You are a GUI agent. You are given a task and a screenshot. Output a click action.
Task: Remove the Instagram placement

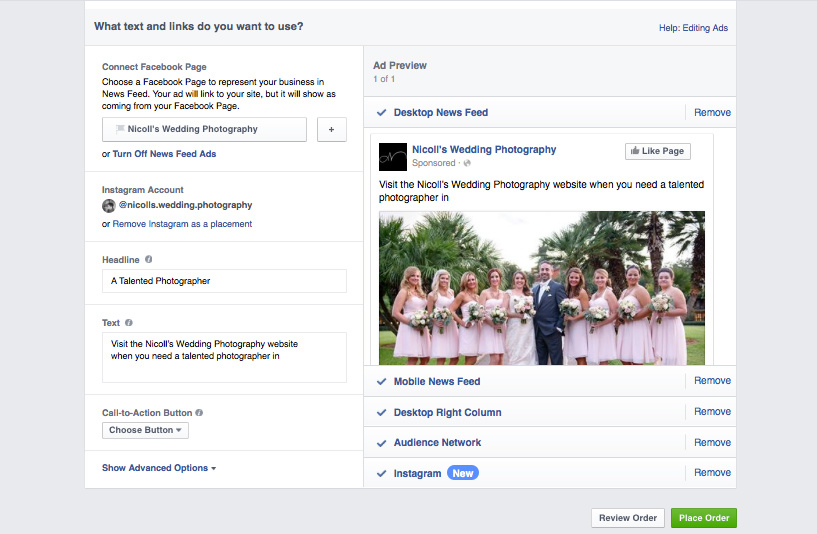712,473
